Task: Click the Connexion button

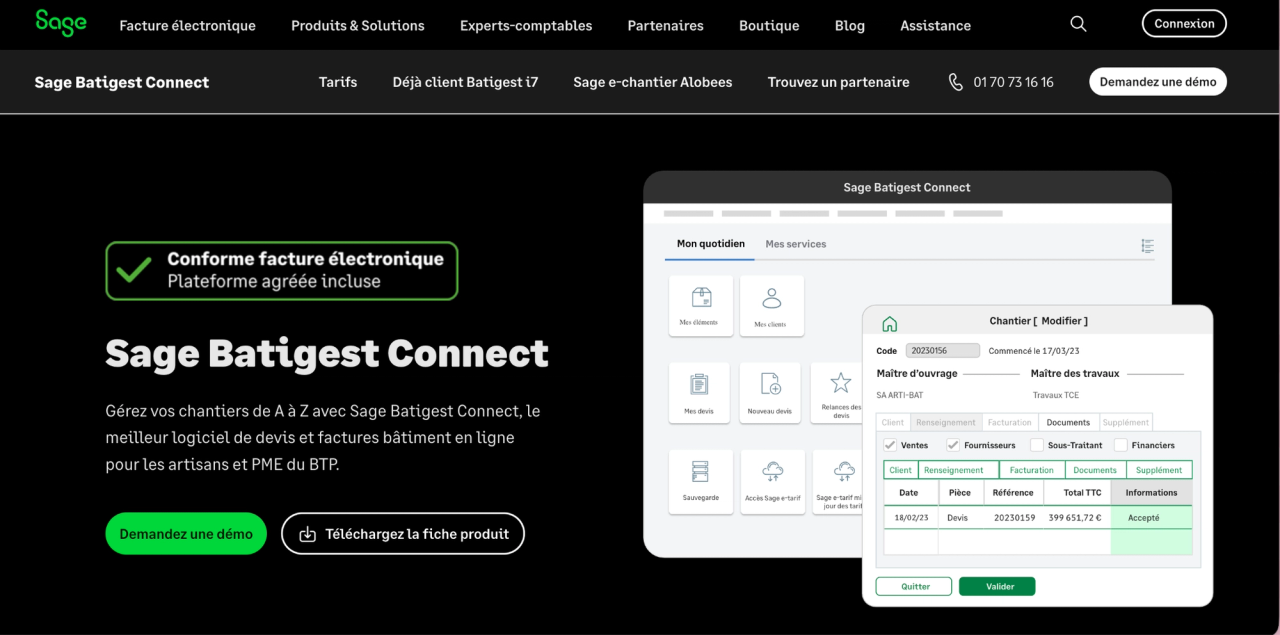Action: click(1184, 23)
